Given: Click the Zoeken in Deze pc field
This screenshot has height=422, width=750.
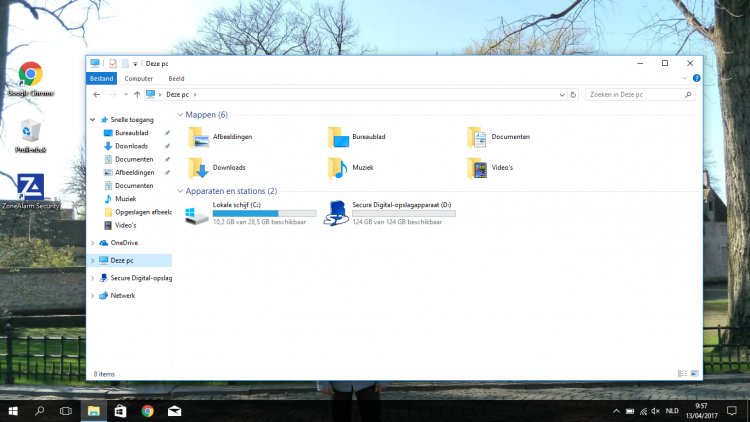Looking at the screenshot, I should click(635, 94).
